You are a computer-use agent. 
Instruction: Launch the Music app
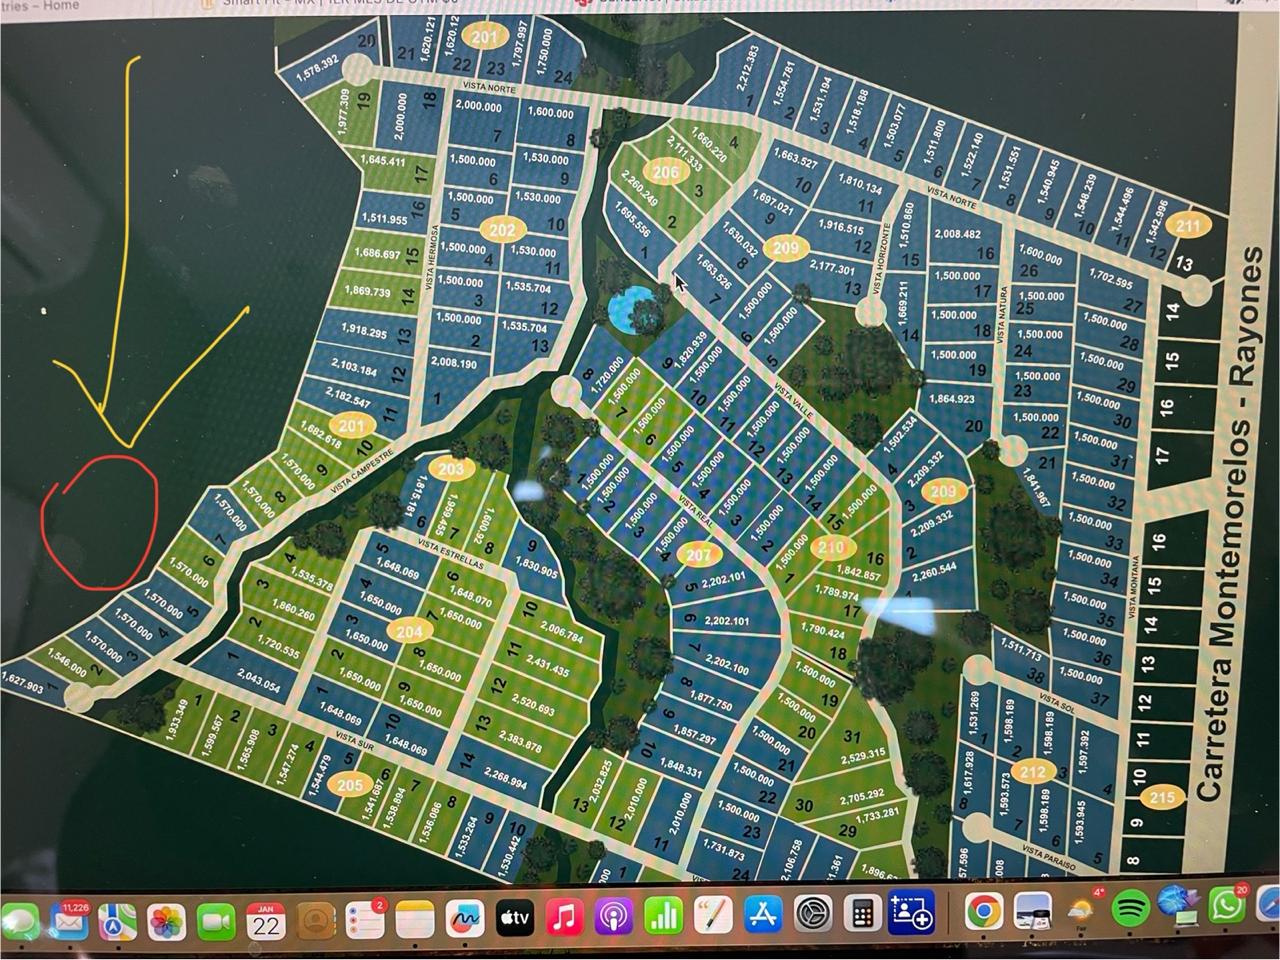(x=564, y=917)
